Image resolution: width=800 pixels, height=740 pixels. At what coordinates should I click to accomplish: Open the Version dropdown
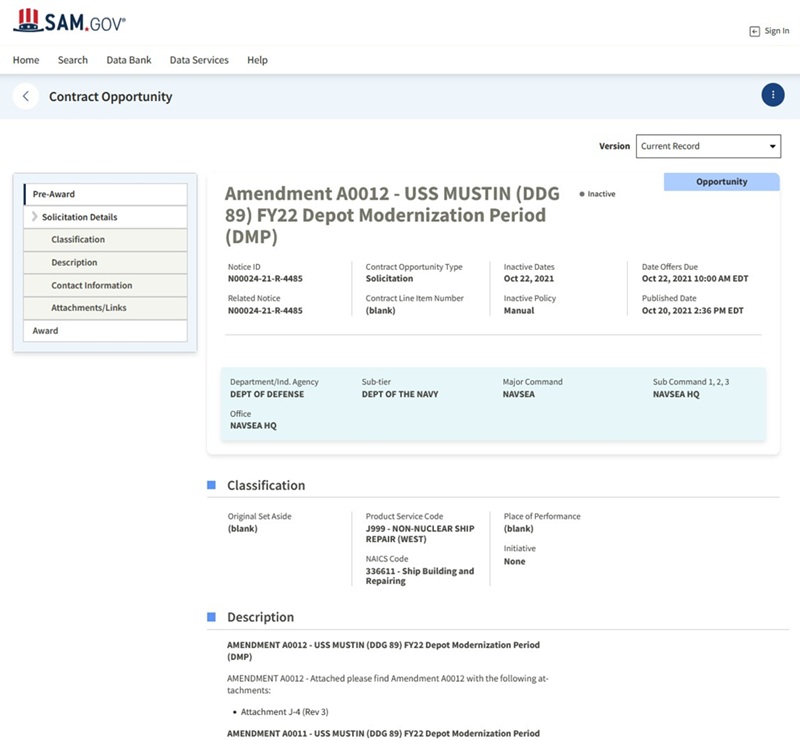point(708,146)
